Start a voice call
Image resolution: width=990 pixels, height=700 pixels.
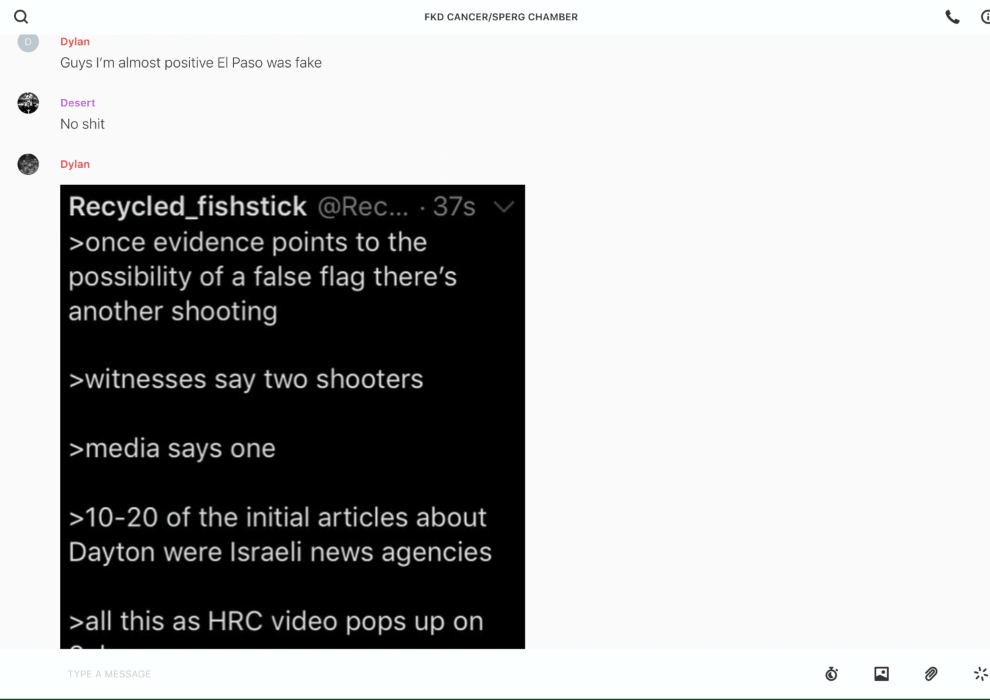point(952,17)
